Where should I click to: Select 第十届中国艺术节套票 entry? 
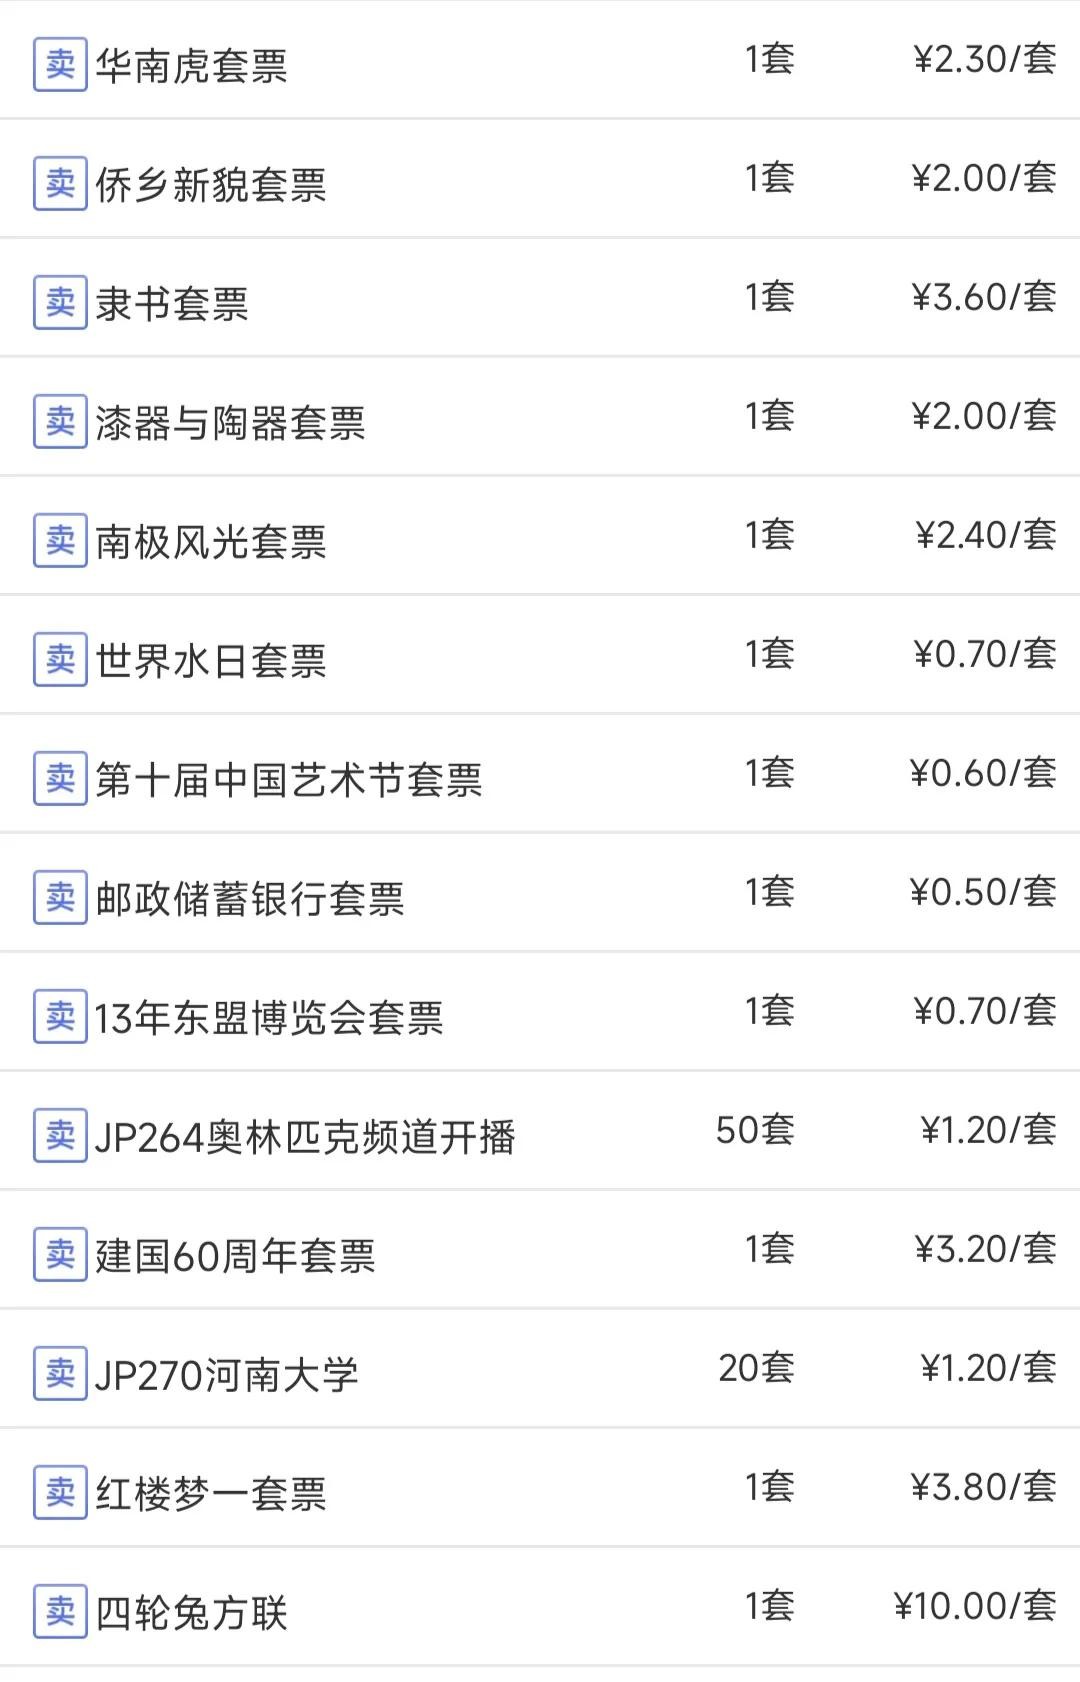(x=289, y=780)
